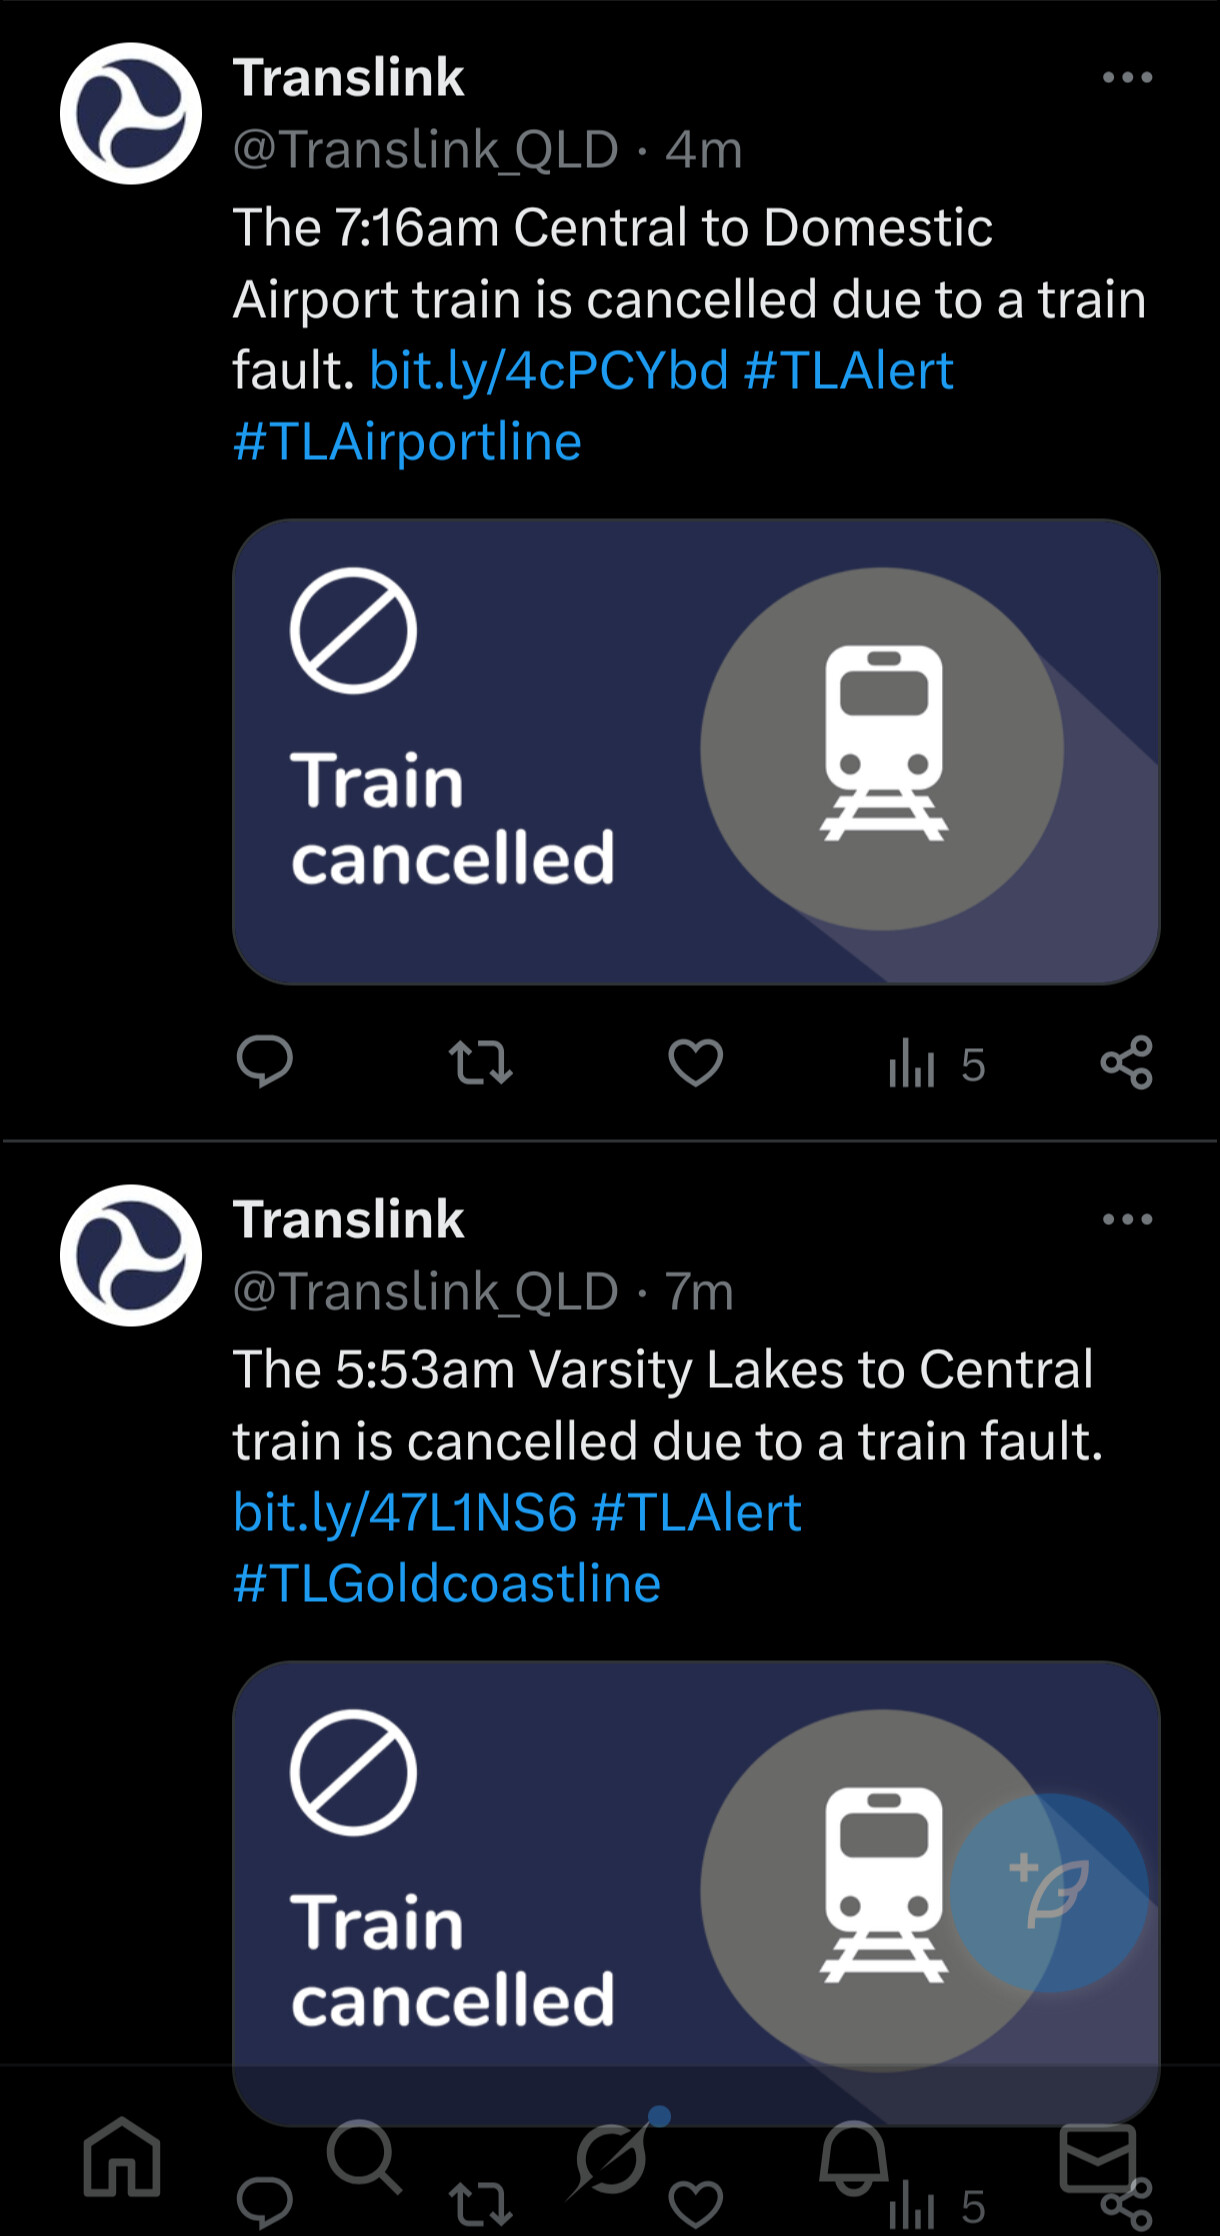Image resolution: width=1220 pixels, height=2236 pixels.
Task: Open the Search tab
Action: [x=363, y=2156]
